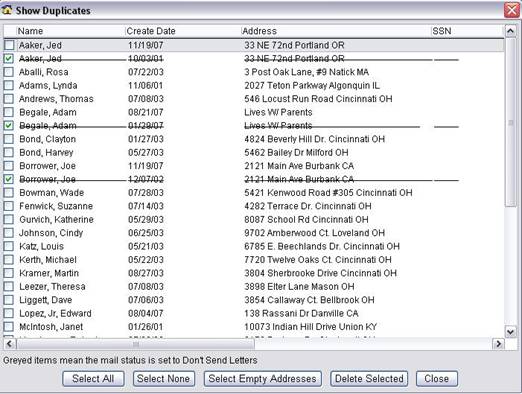Click '8087 School Rd Cincinnati OH'
522x394 pixels.
(x=306, y=219)
